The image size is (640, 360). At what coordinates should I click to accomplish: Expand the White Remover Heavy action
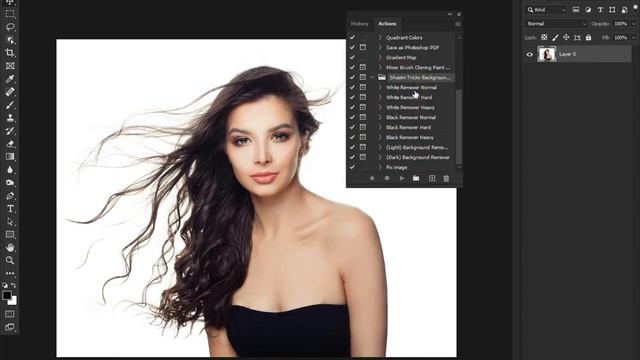point(380,107)
